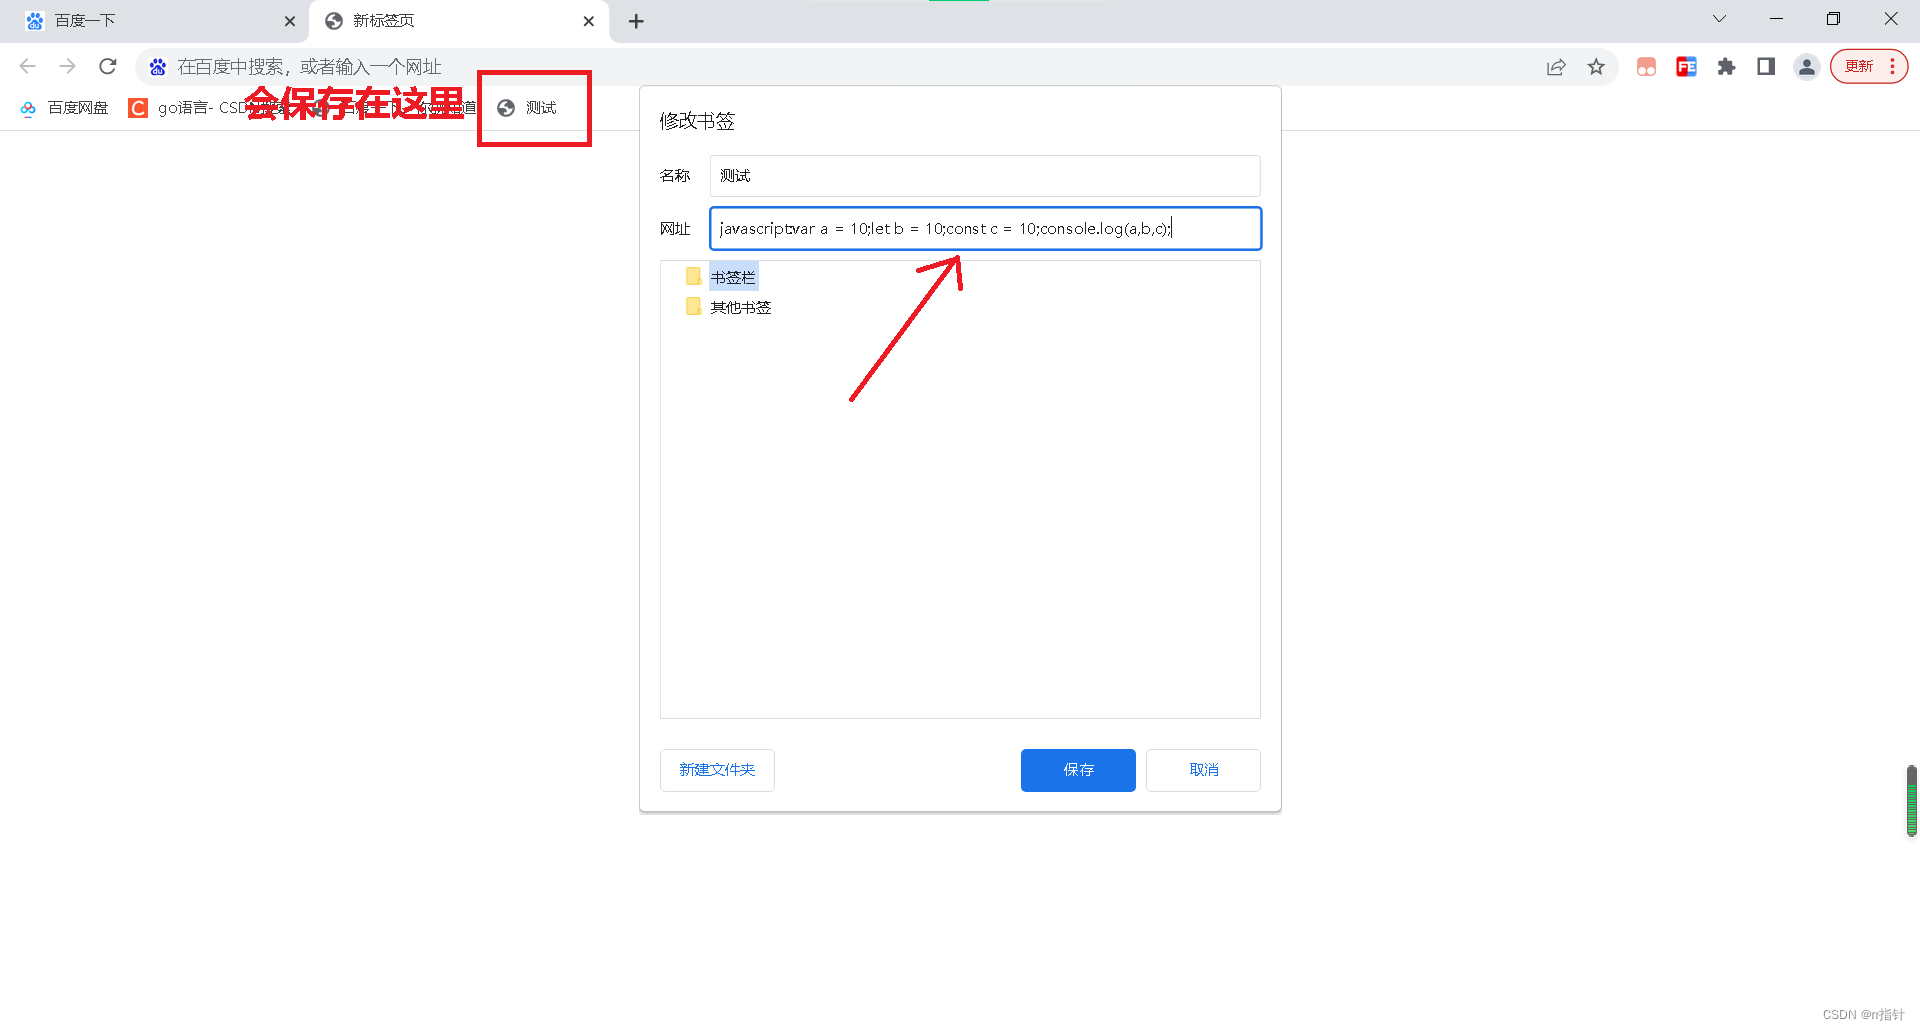This screenshot has height=1030, width=1920.
Task: Open the 百度网盘 bookmark
Action: tap(64, 108)
